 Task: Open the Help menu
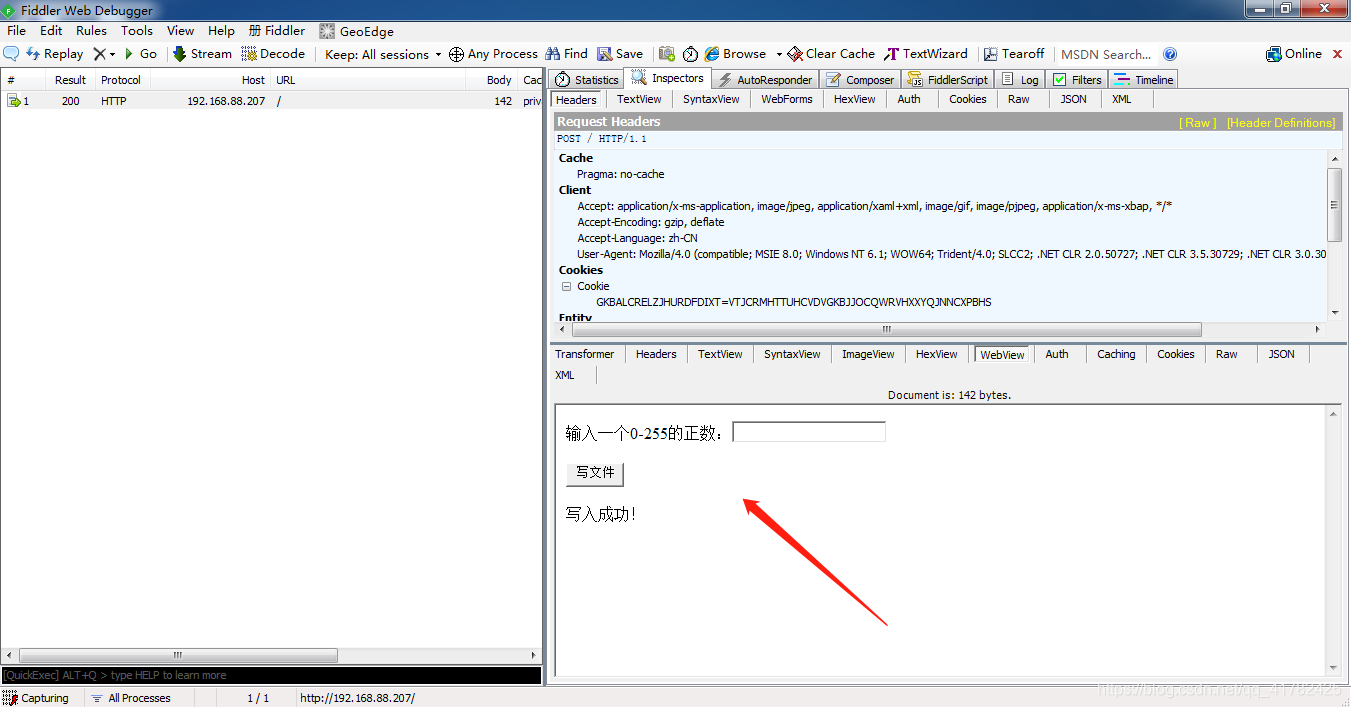pyautogui.click(x=221, y=31)
